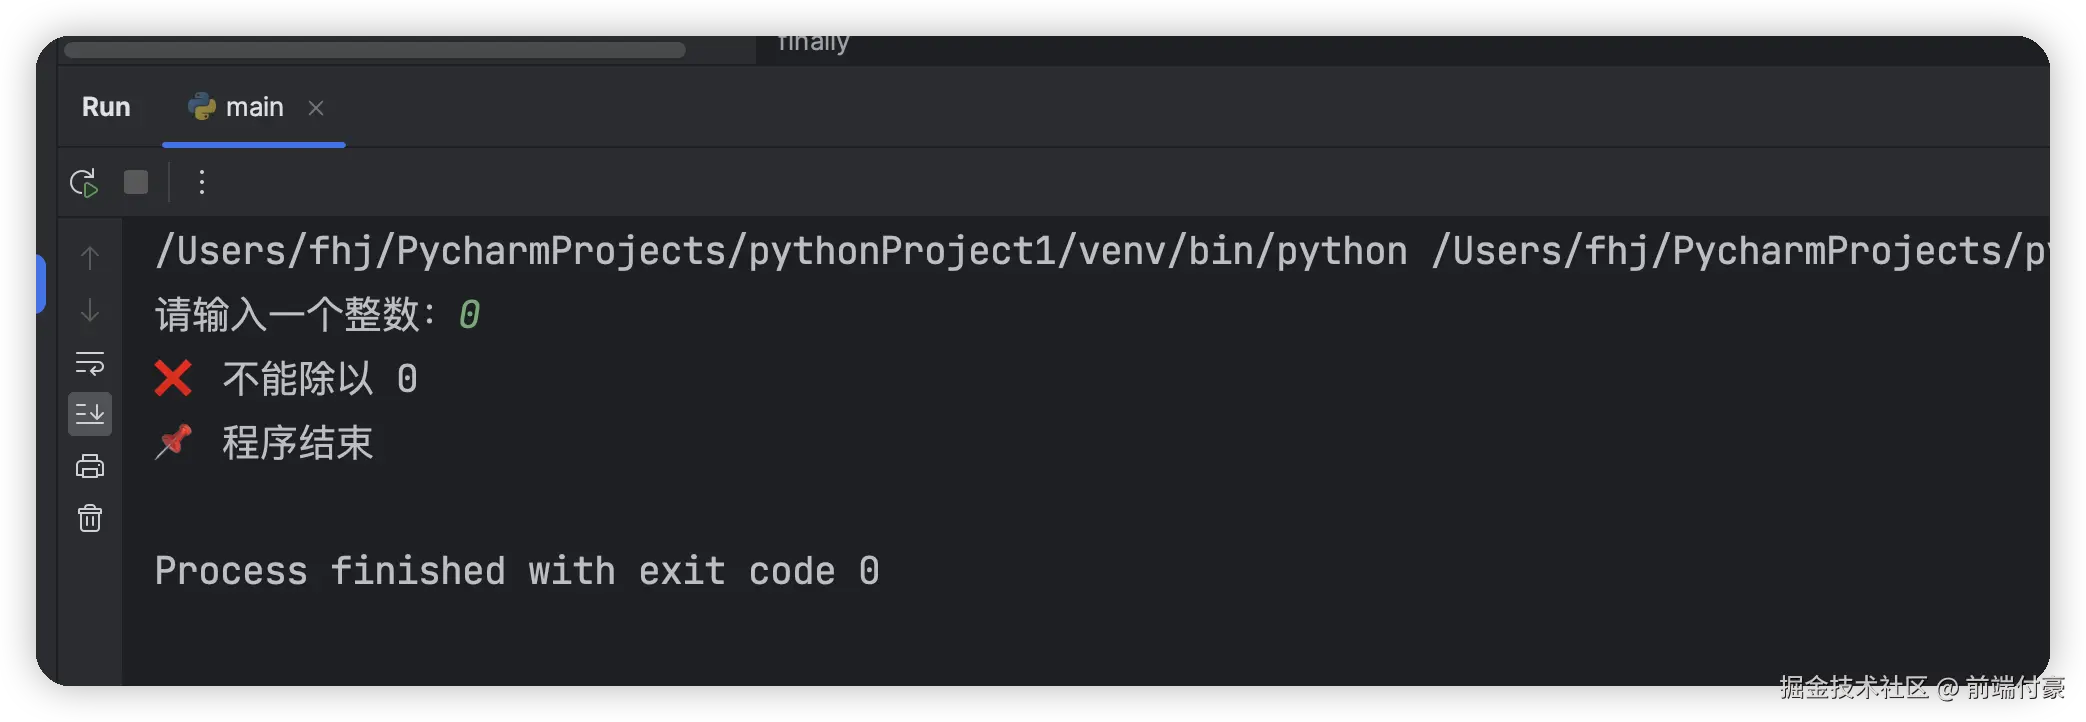Rerun the main script

pos(84,183)
